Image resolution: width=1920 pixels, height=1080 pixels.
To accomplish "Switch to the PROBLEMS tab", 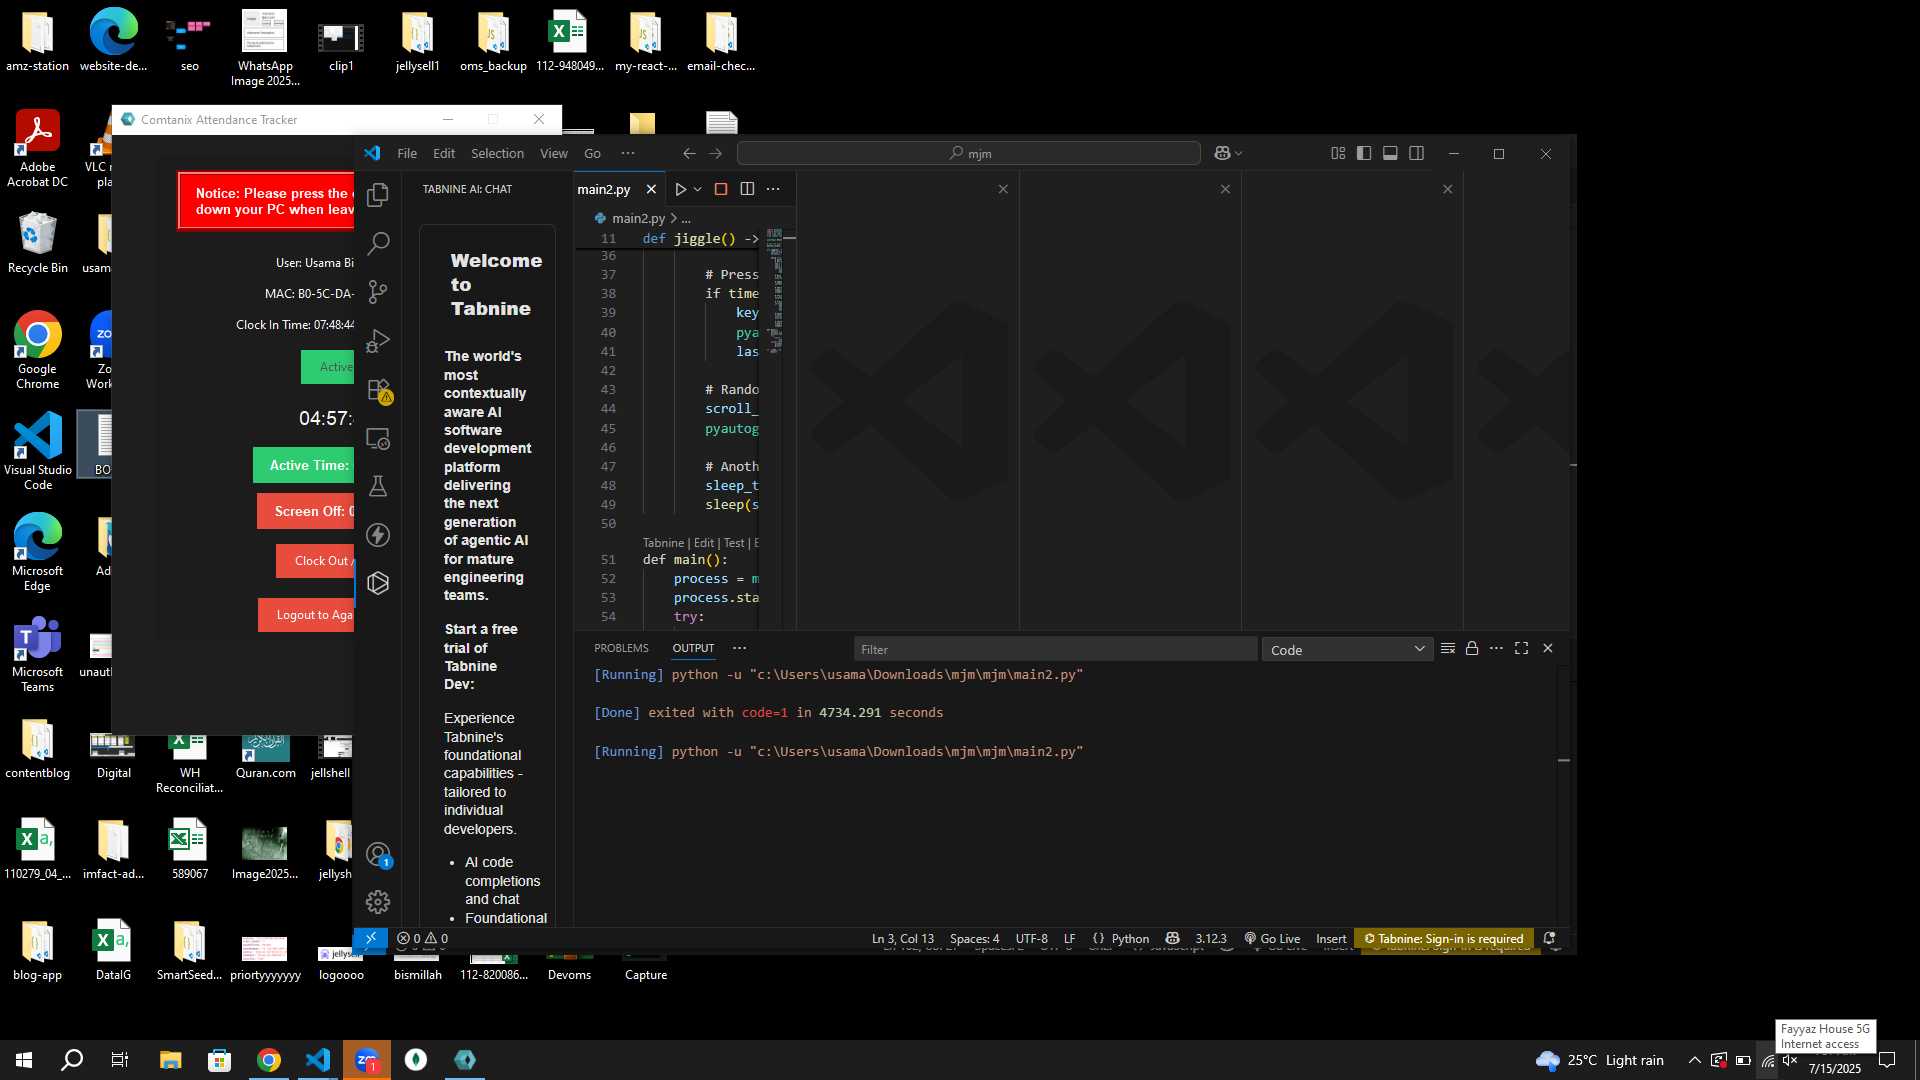I will 621,648.
